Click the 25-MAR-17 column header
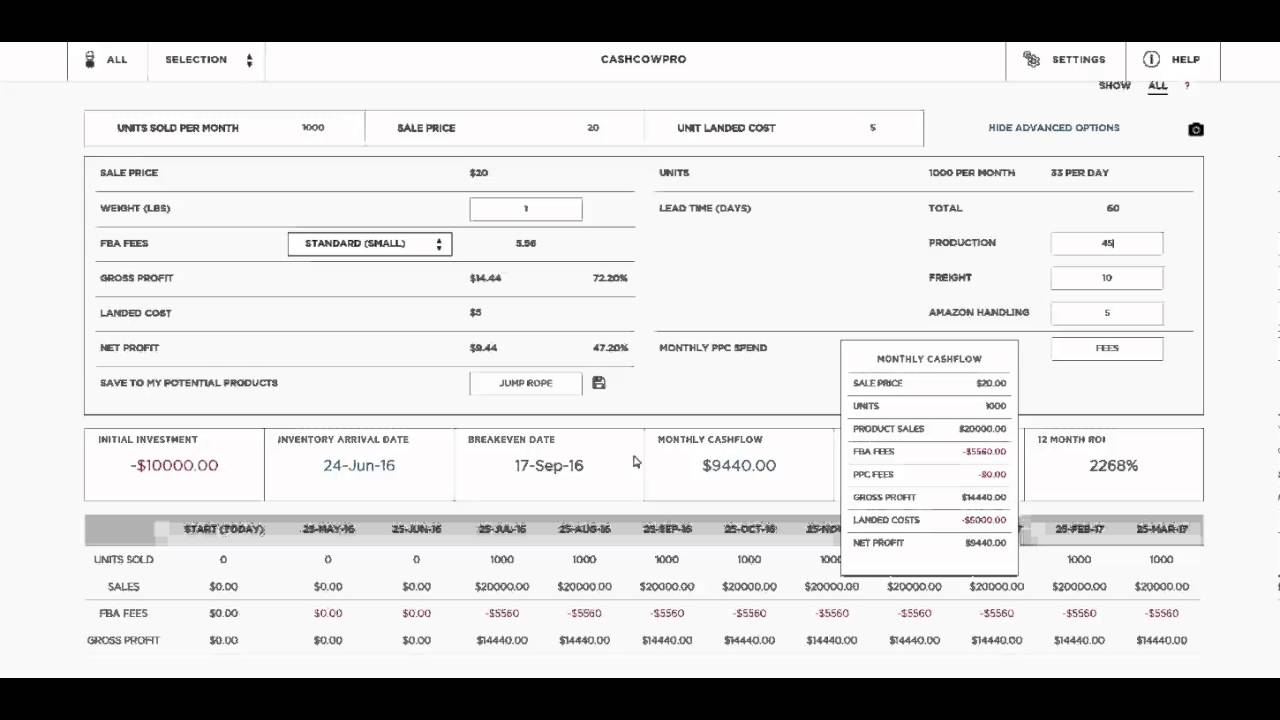Screen dimensions: 1280x720 pyautogui.click(x=1161, y=529)
